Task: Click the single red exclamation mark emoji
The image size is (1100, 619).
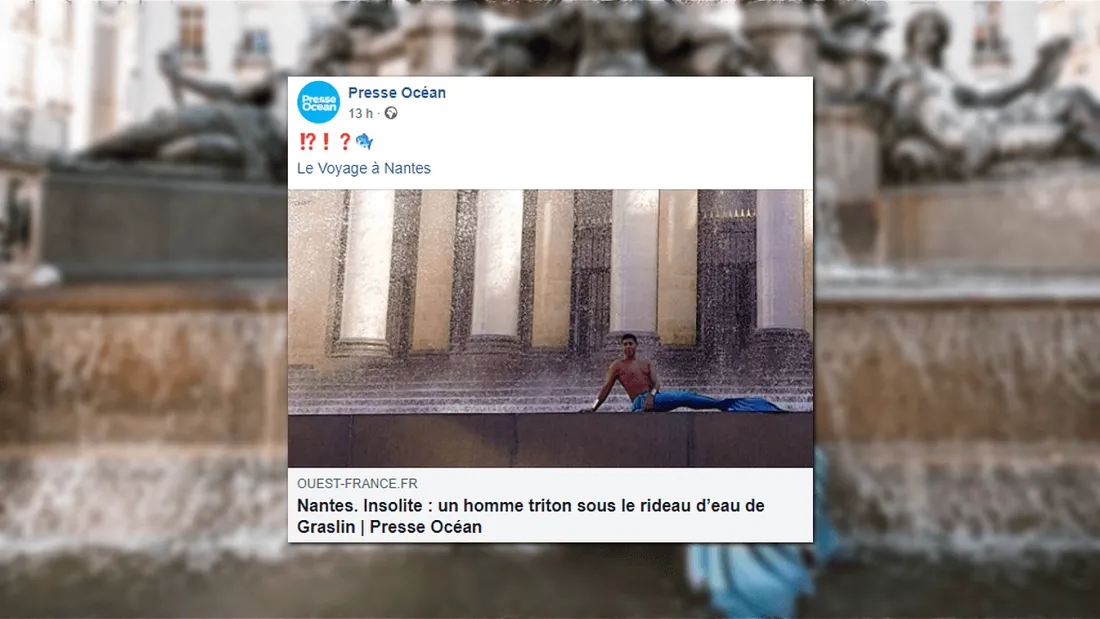Action: [x=326, y=142]
